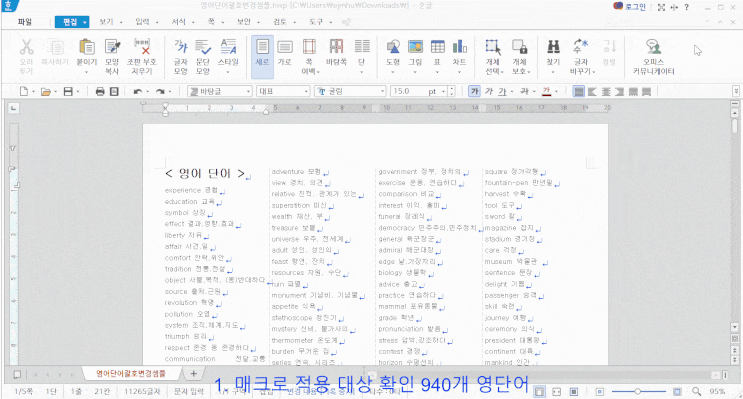Open print preview icon beside printer
The height and width of the screenshot is (399, 743).
click(x=114, y=91)
